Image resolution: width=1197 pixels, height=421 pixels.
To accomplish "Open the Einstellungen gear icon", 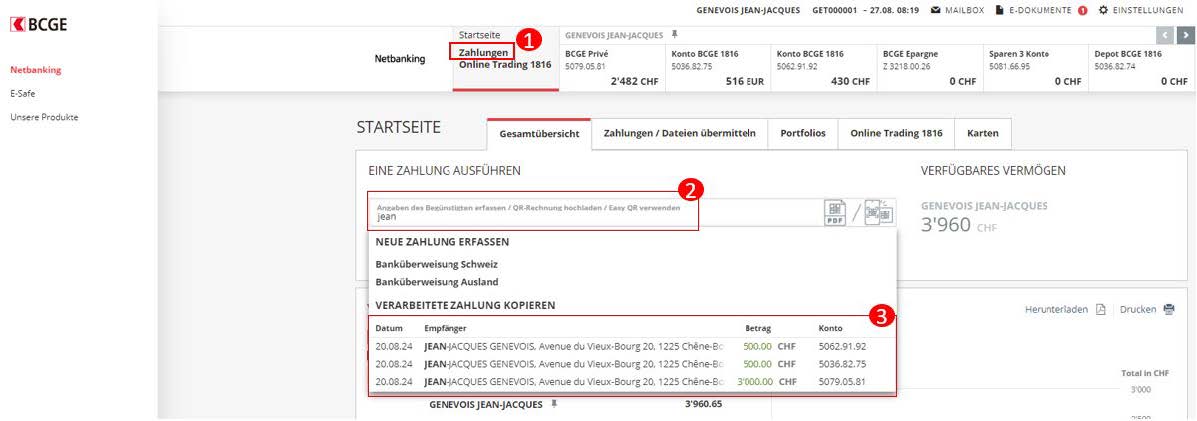I will coord(1103,11).
